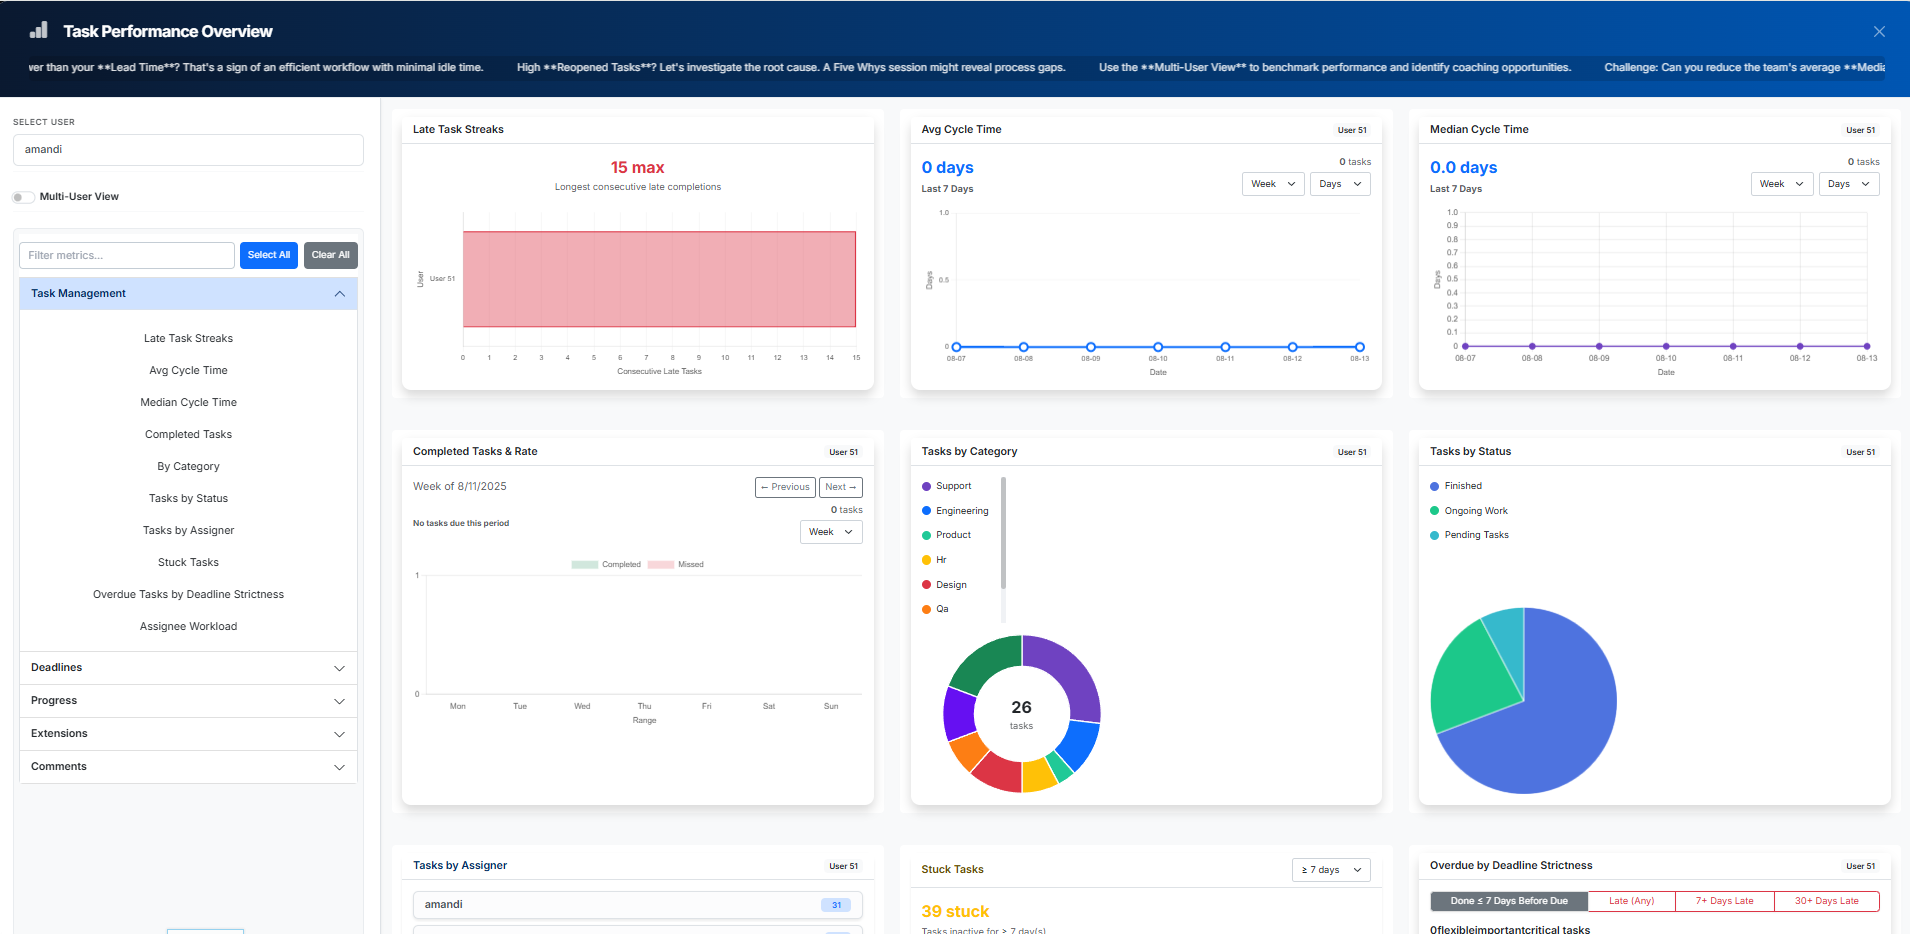Collapse the Task Management section
The image size is (1910, 934).
(339, 294)
